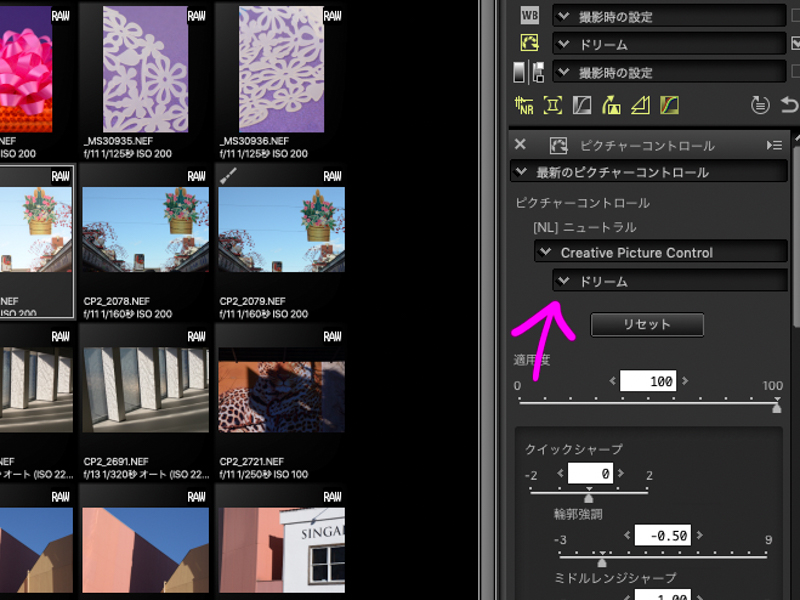Click the circular adjustments reset list icon
This screenshot has width=800, height=600.
pos(760,105)
